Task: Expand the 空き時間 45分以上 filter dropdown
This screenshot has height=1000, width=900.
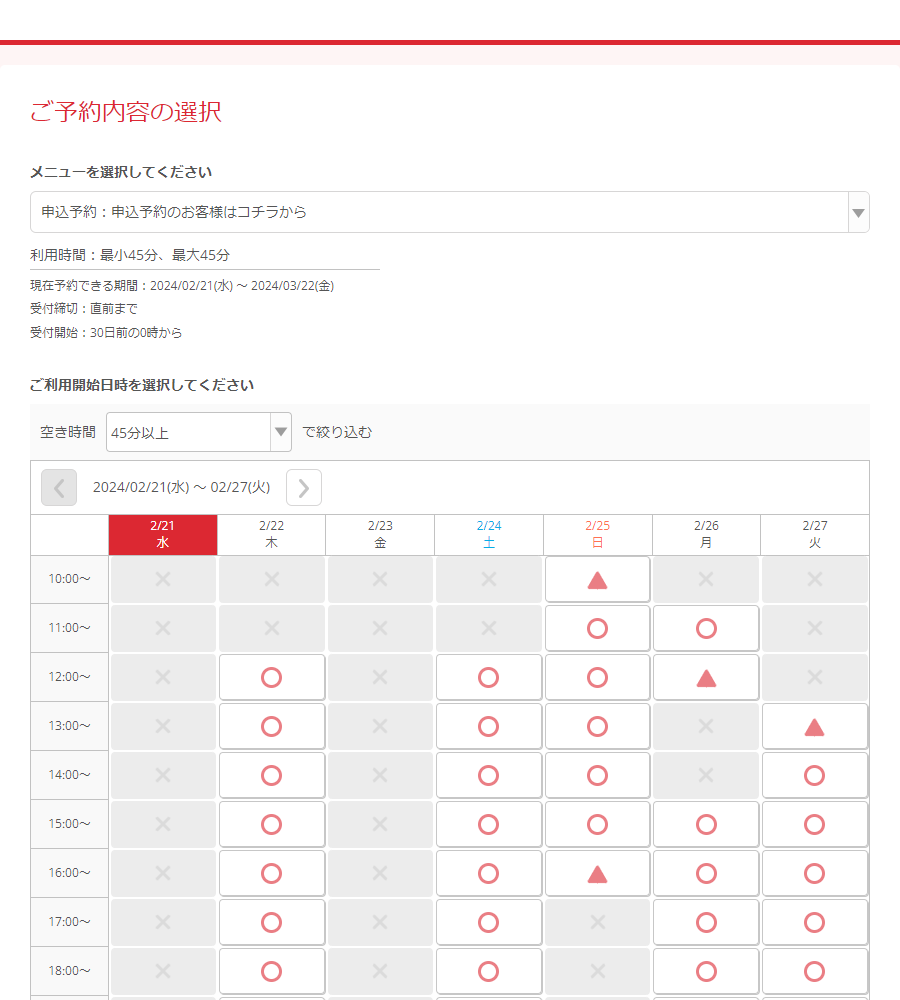Action: click(x=199, y=432)
